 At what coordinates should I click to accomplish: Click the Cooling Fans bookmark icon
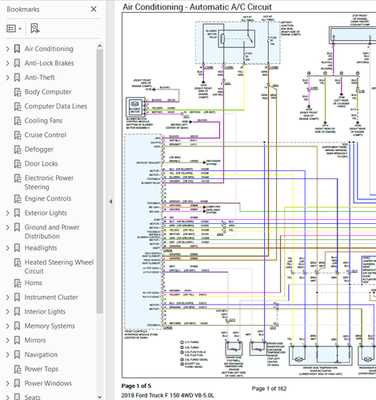17,121
